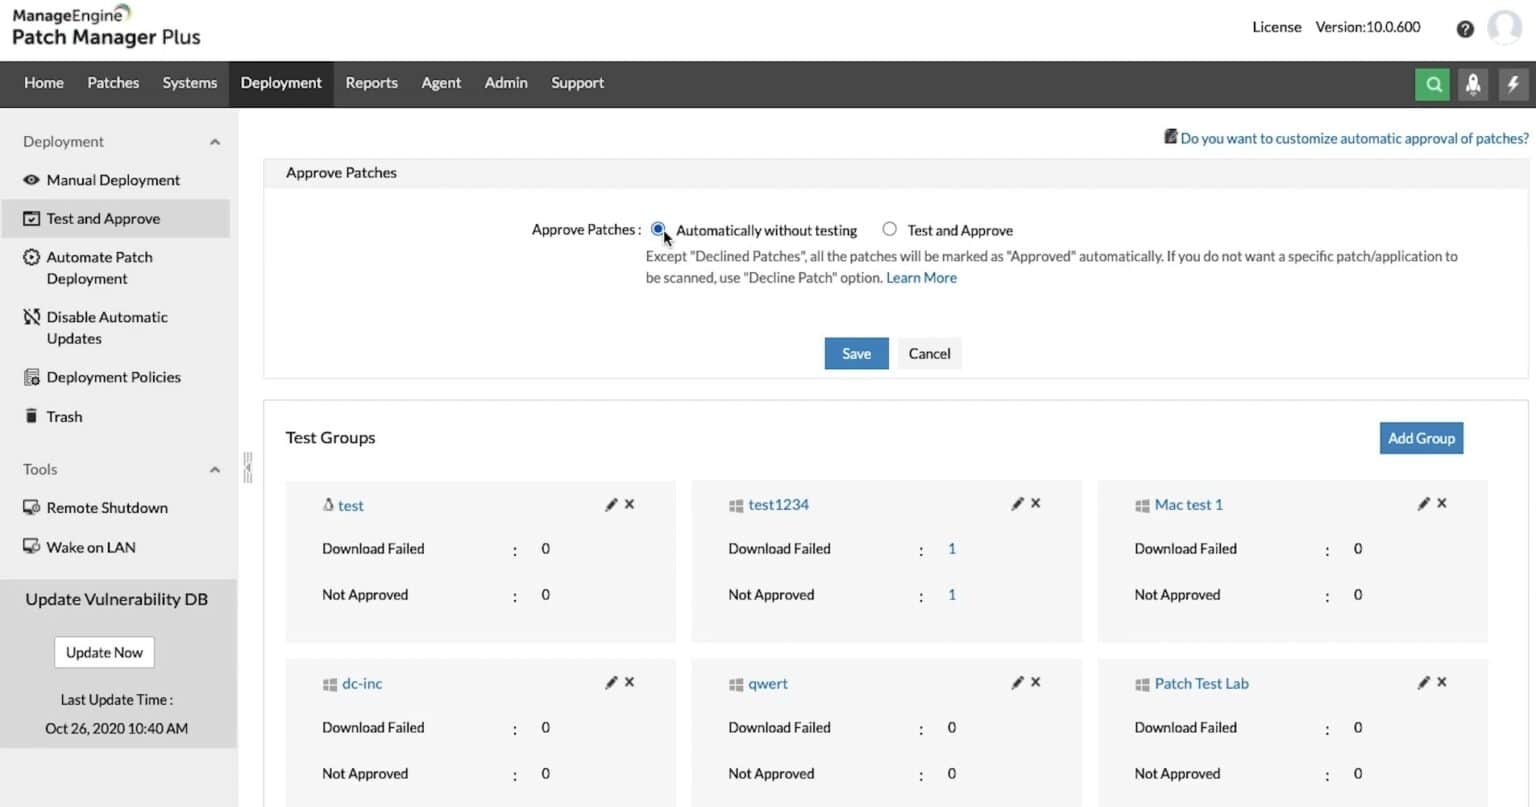Select the Remote Shutdown monitor icon
The width and height of the screenshot is (1536, 807).
[33, 507]
